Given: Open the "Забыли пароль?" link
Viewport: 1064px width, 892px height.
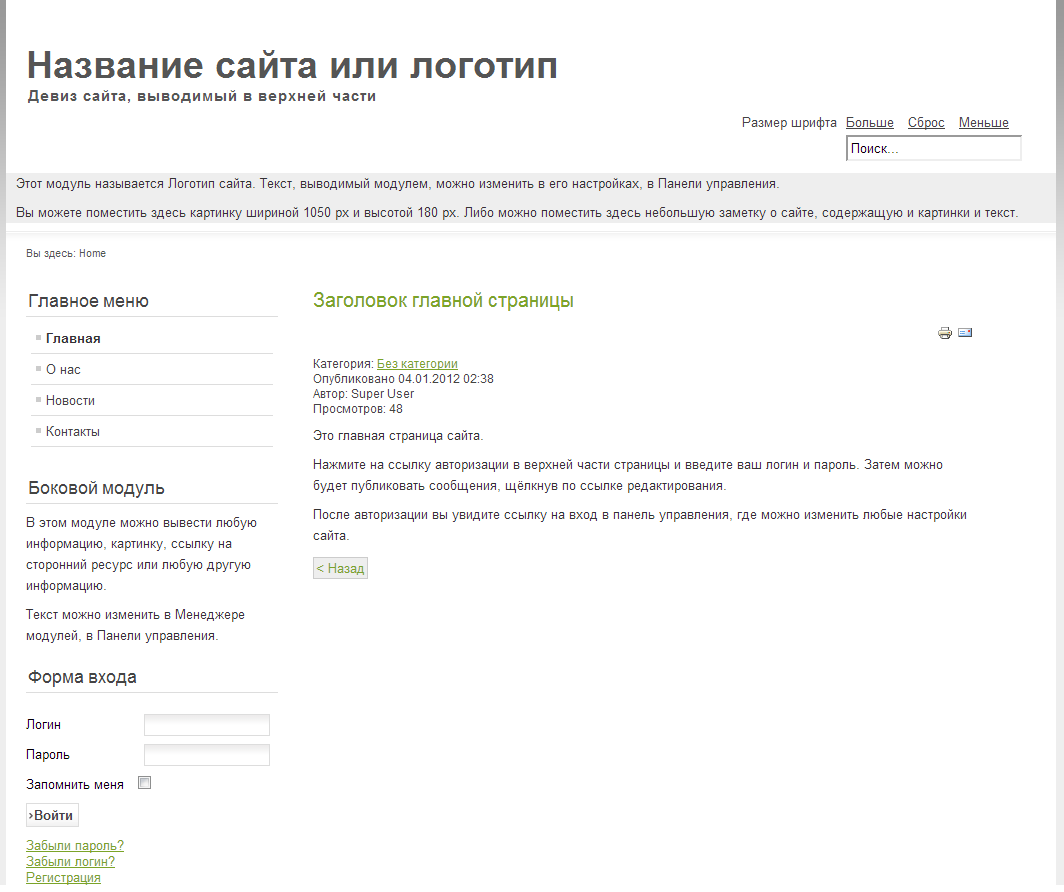Looking at the screenshot, I should (x=75, y=846).
